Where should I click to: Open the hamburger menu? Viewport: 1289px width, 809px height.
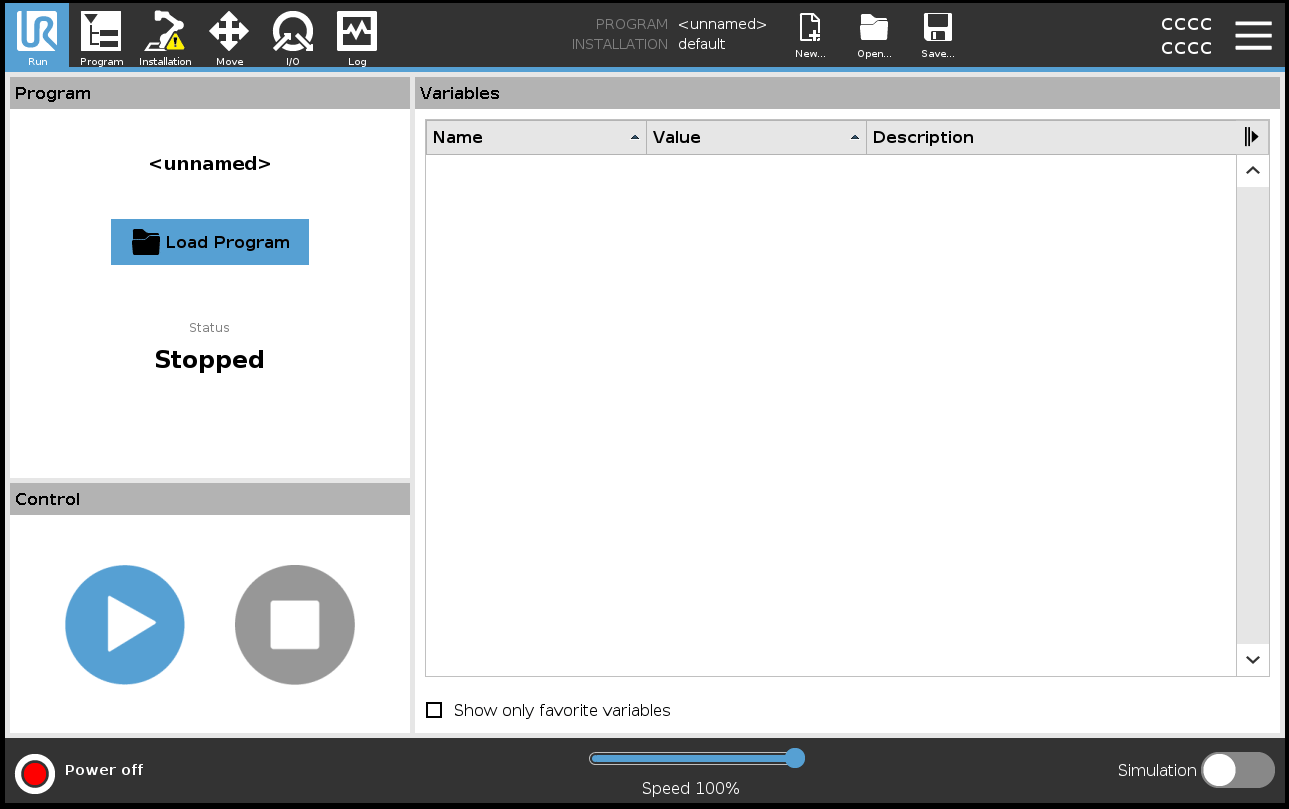tap(1253, 36)
